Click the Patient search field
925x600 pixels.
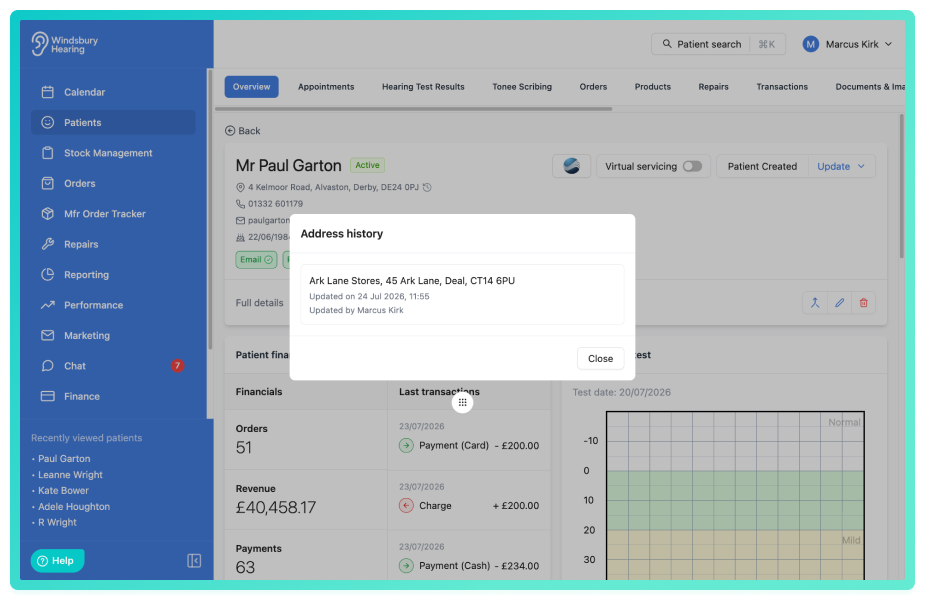pos(718,44)
